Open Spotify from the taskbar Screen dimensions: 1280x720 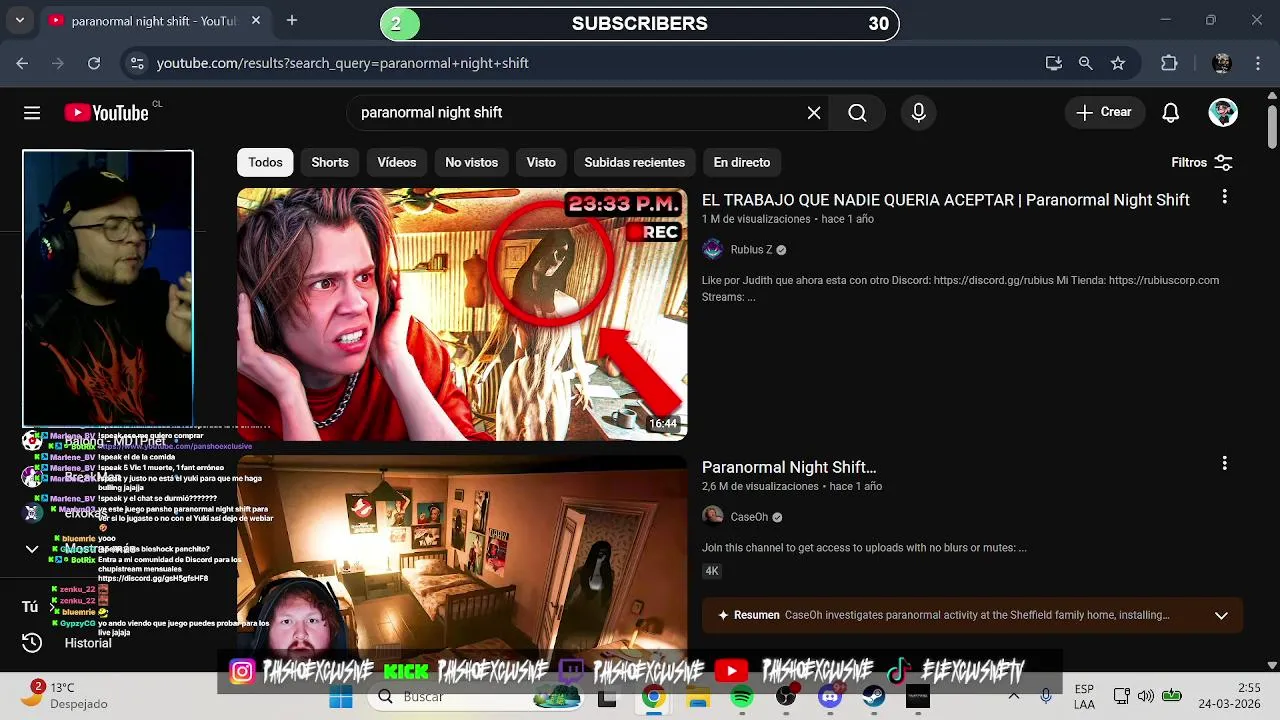tap(741, 697)
